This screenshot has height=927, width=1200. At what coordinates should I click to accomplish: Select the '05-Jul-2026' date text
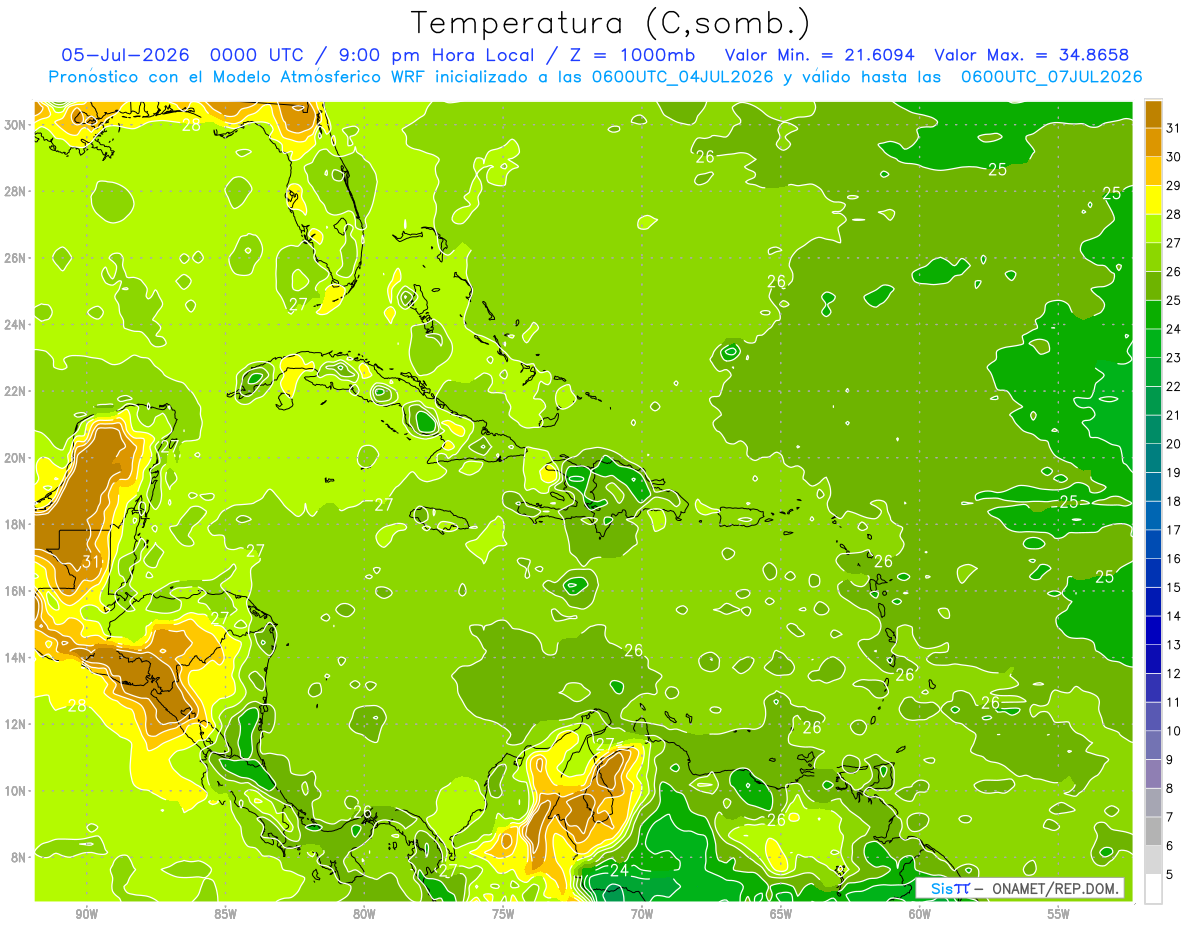pyautogui.click(x=127, y=54)
